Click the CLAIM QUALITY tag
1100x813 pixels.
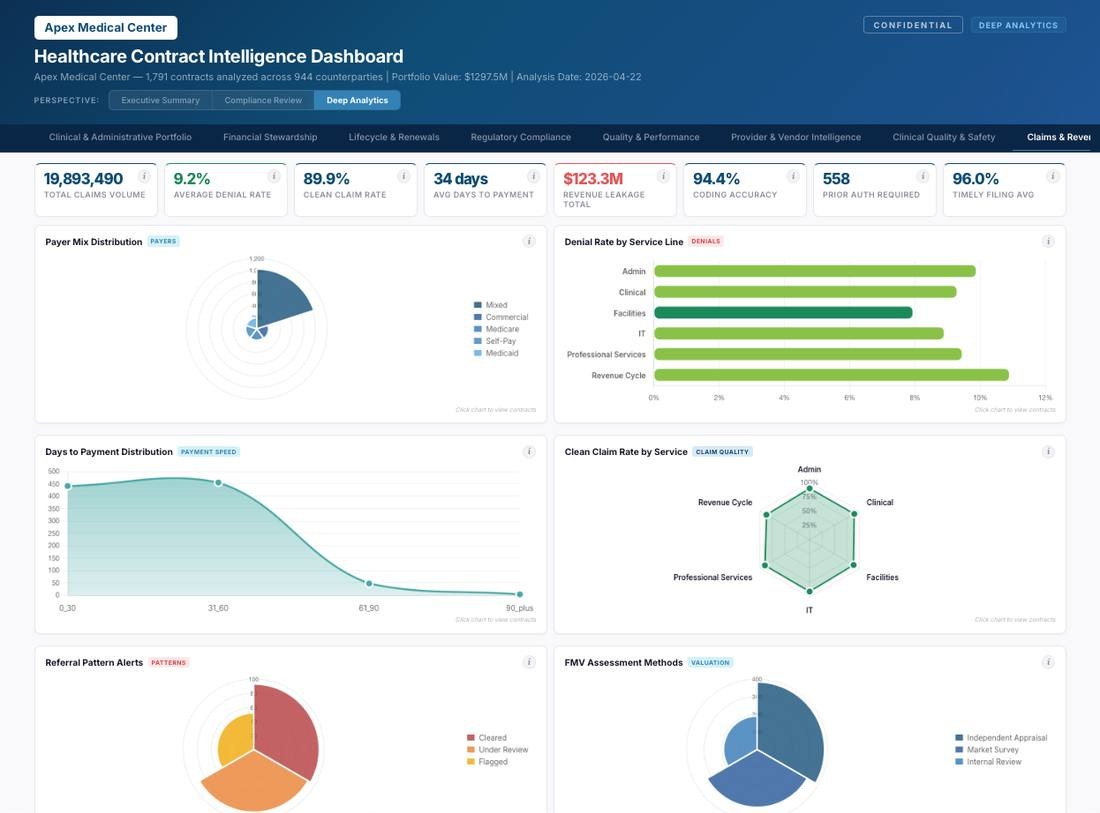[722, 452]
